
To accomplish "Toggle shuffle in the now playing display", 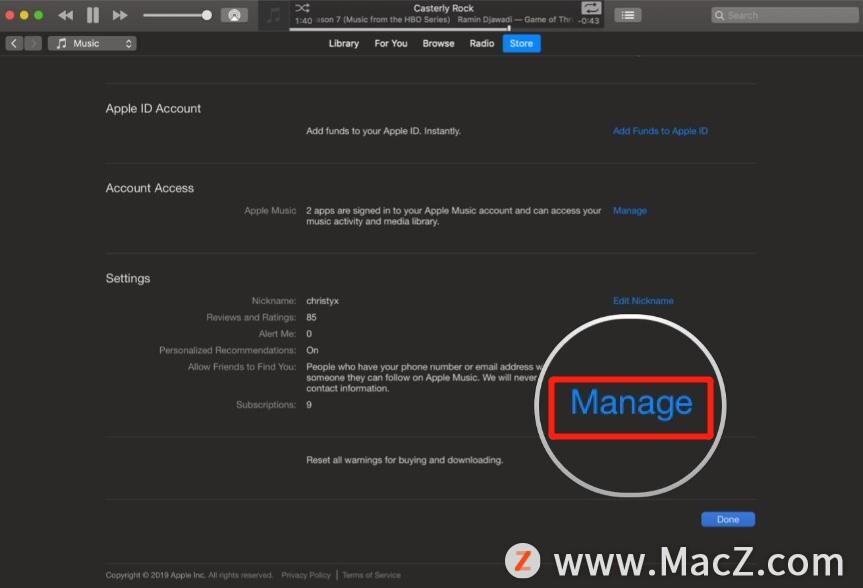I will pyautogui.click(x=302, y=8).
